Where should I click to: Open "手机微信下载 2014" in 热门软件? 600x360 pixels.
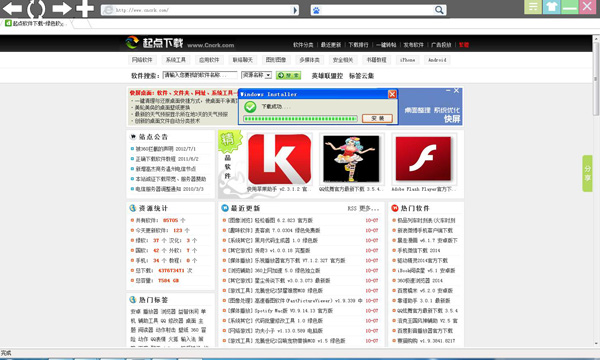(x=419, y=251)
